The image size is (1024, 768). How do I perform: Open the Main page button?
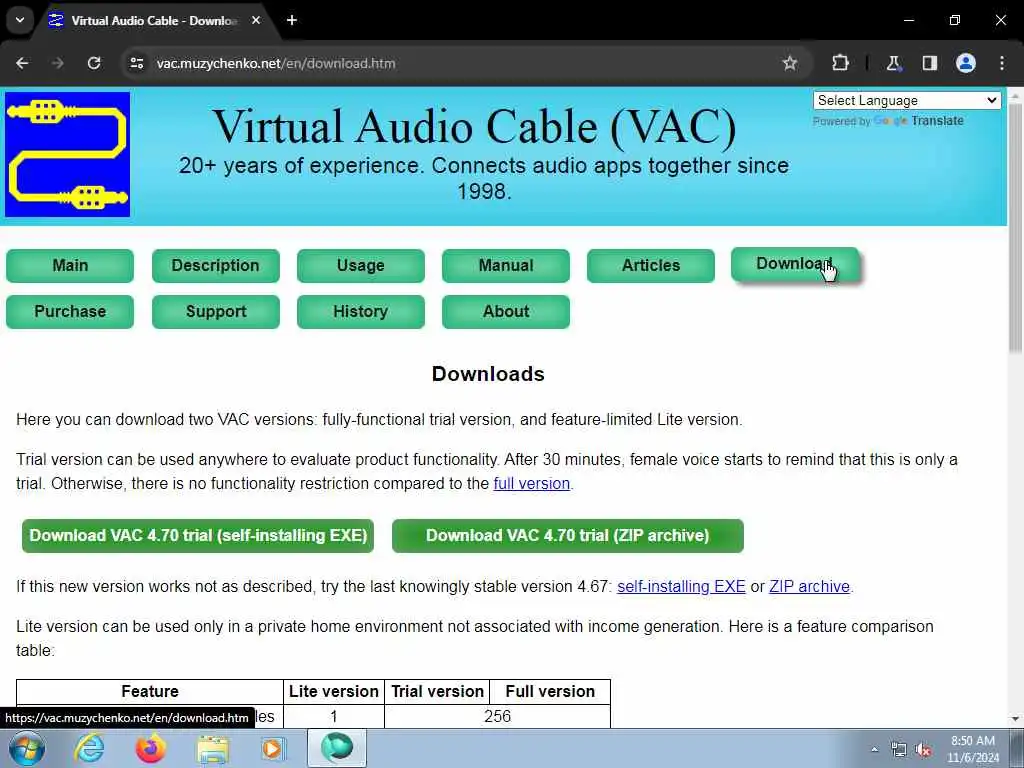coord(70,266)
